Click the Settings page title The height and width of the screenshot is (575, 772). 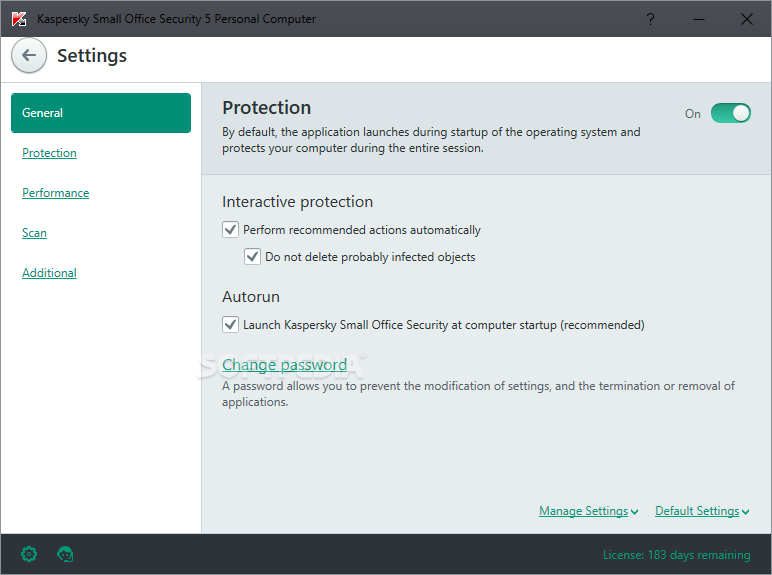click(x=92, y=56)
